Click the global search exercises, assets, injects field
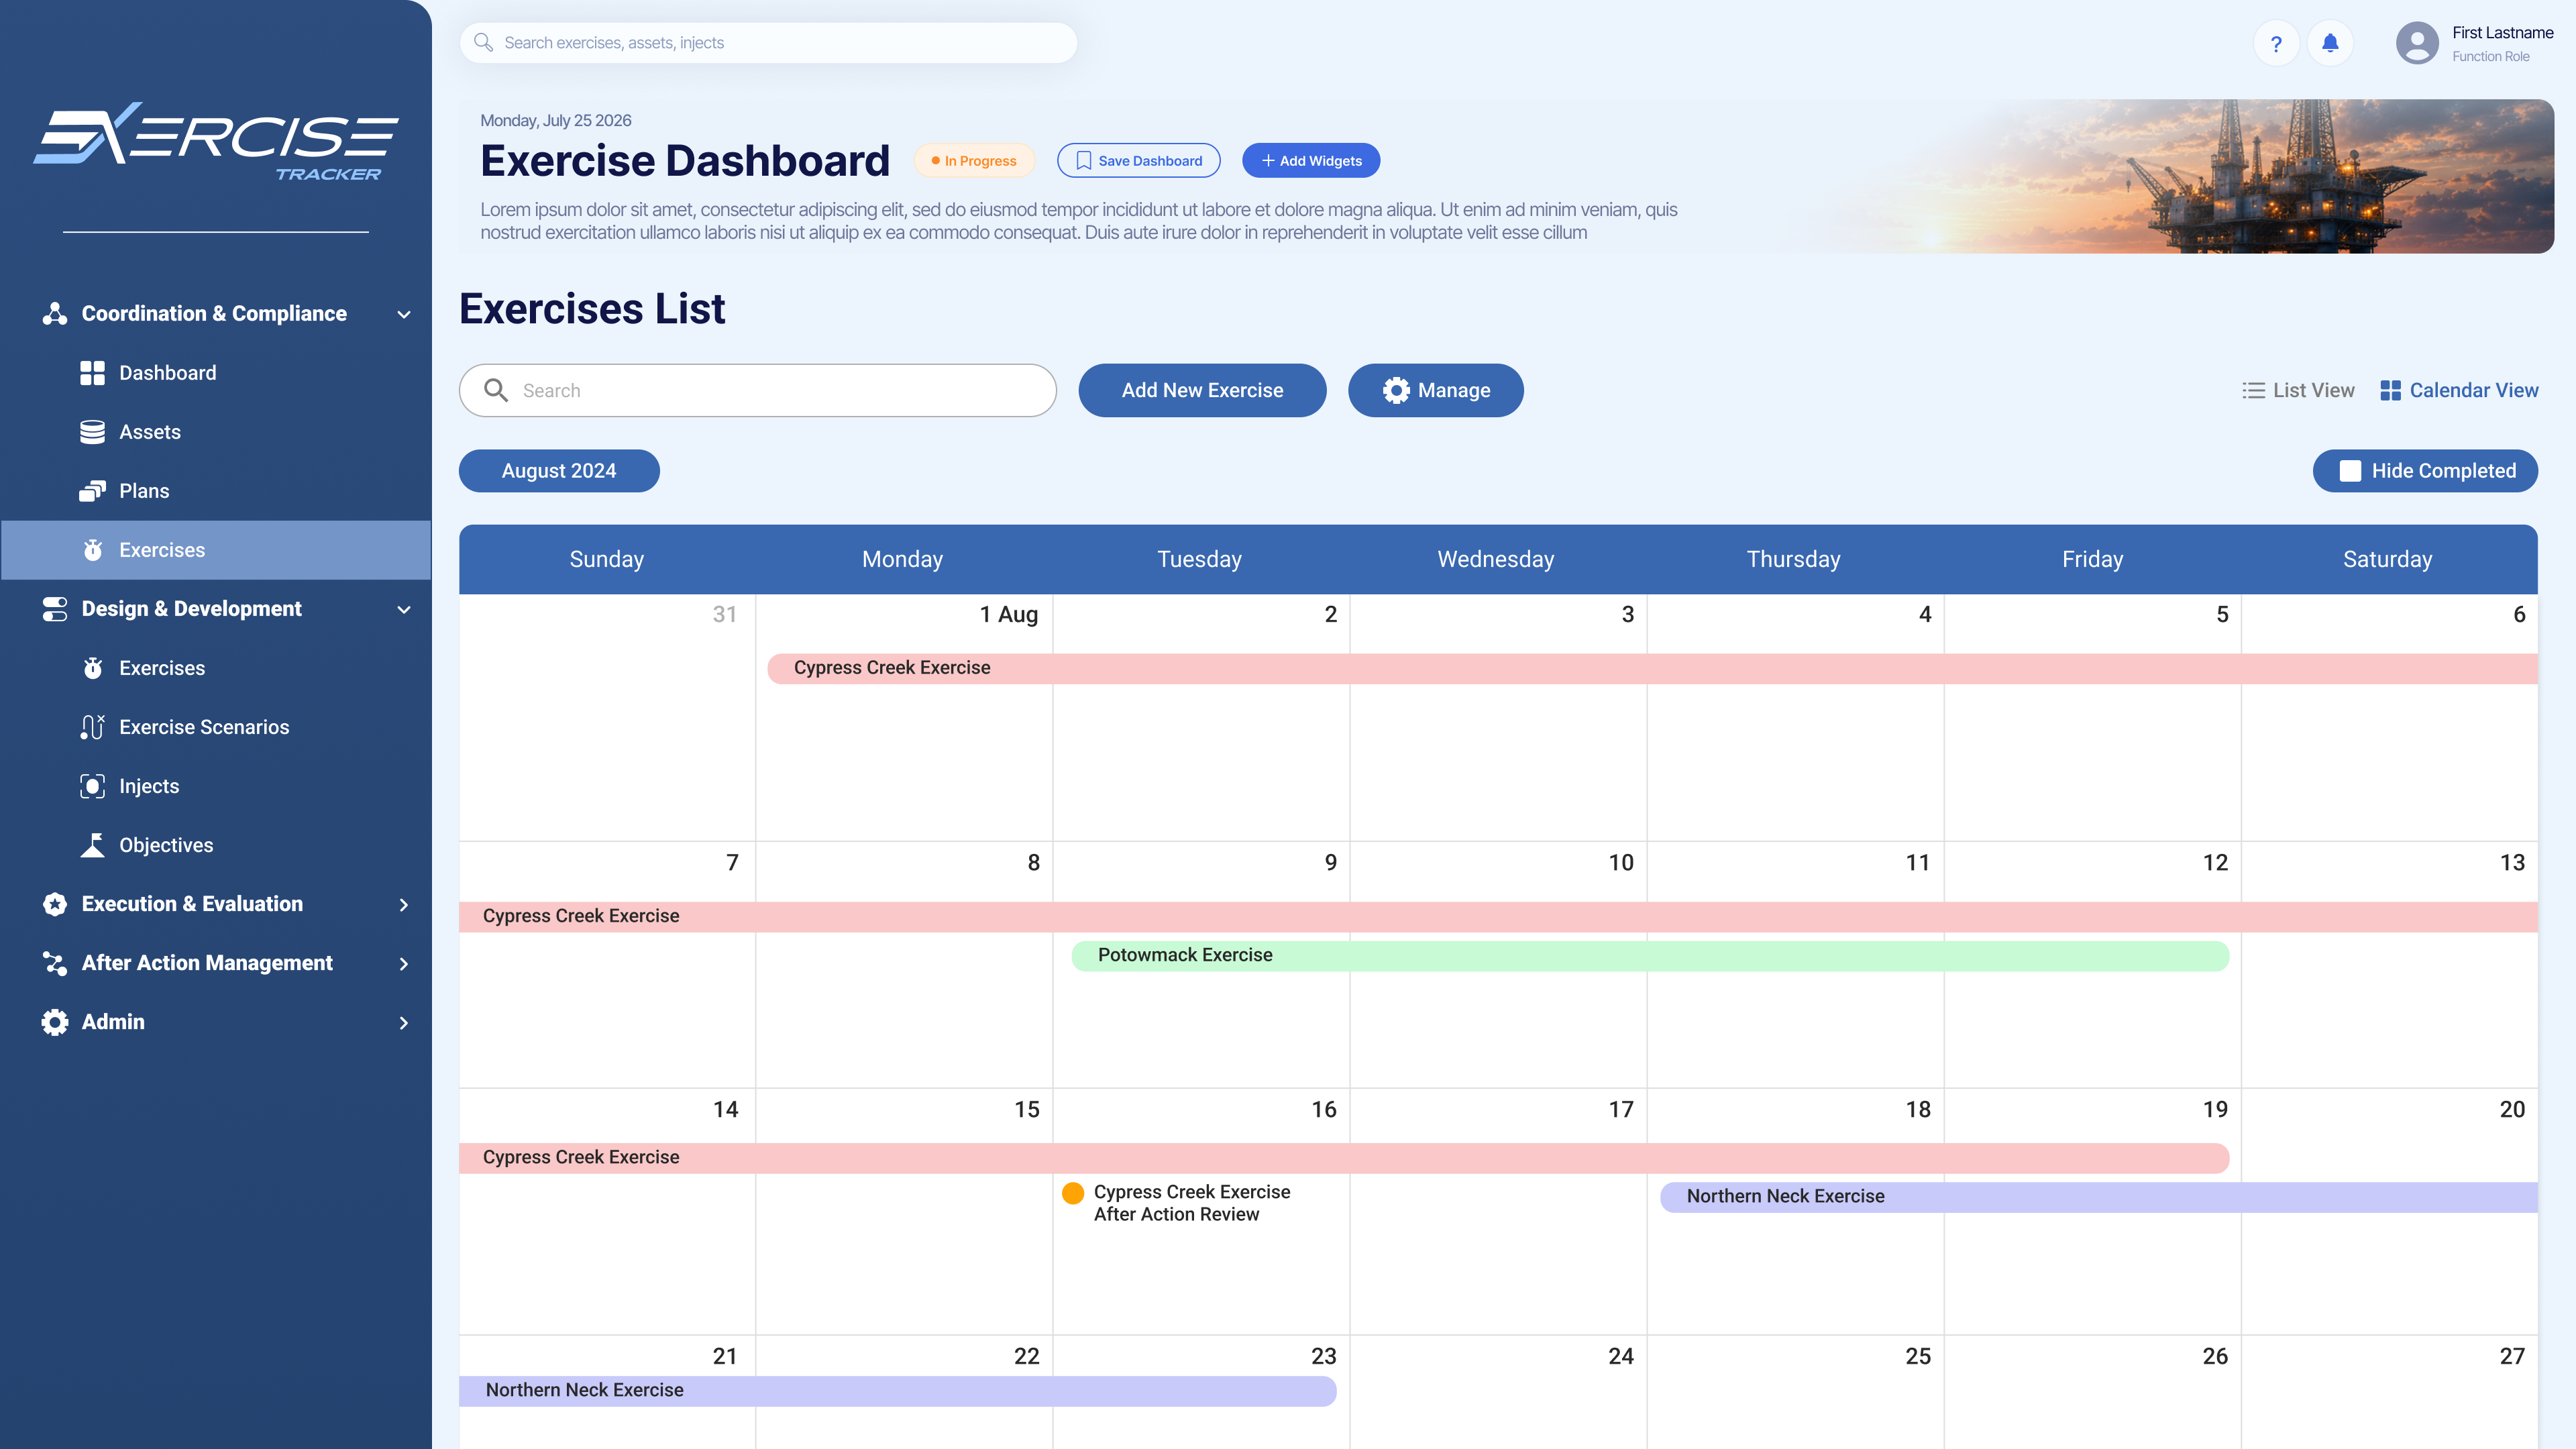 [768, 43]
